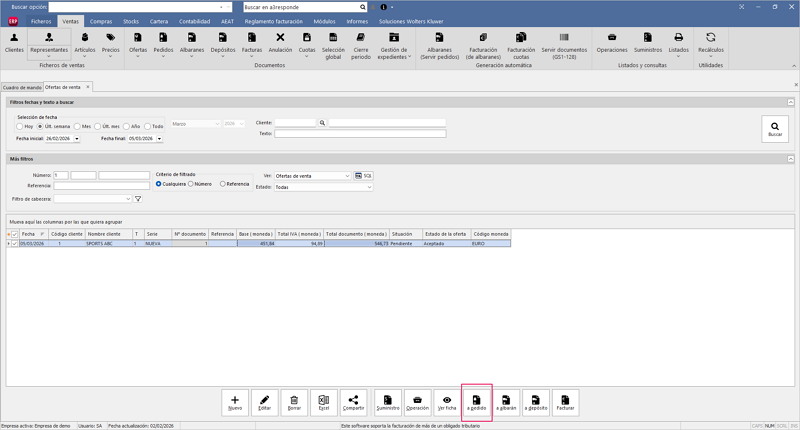Image resolution: width=800 pixels, height=430 pixels.
Task: Click the Cliente lookup magnifier button
Action: point(322,123)
